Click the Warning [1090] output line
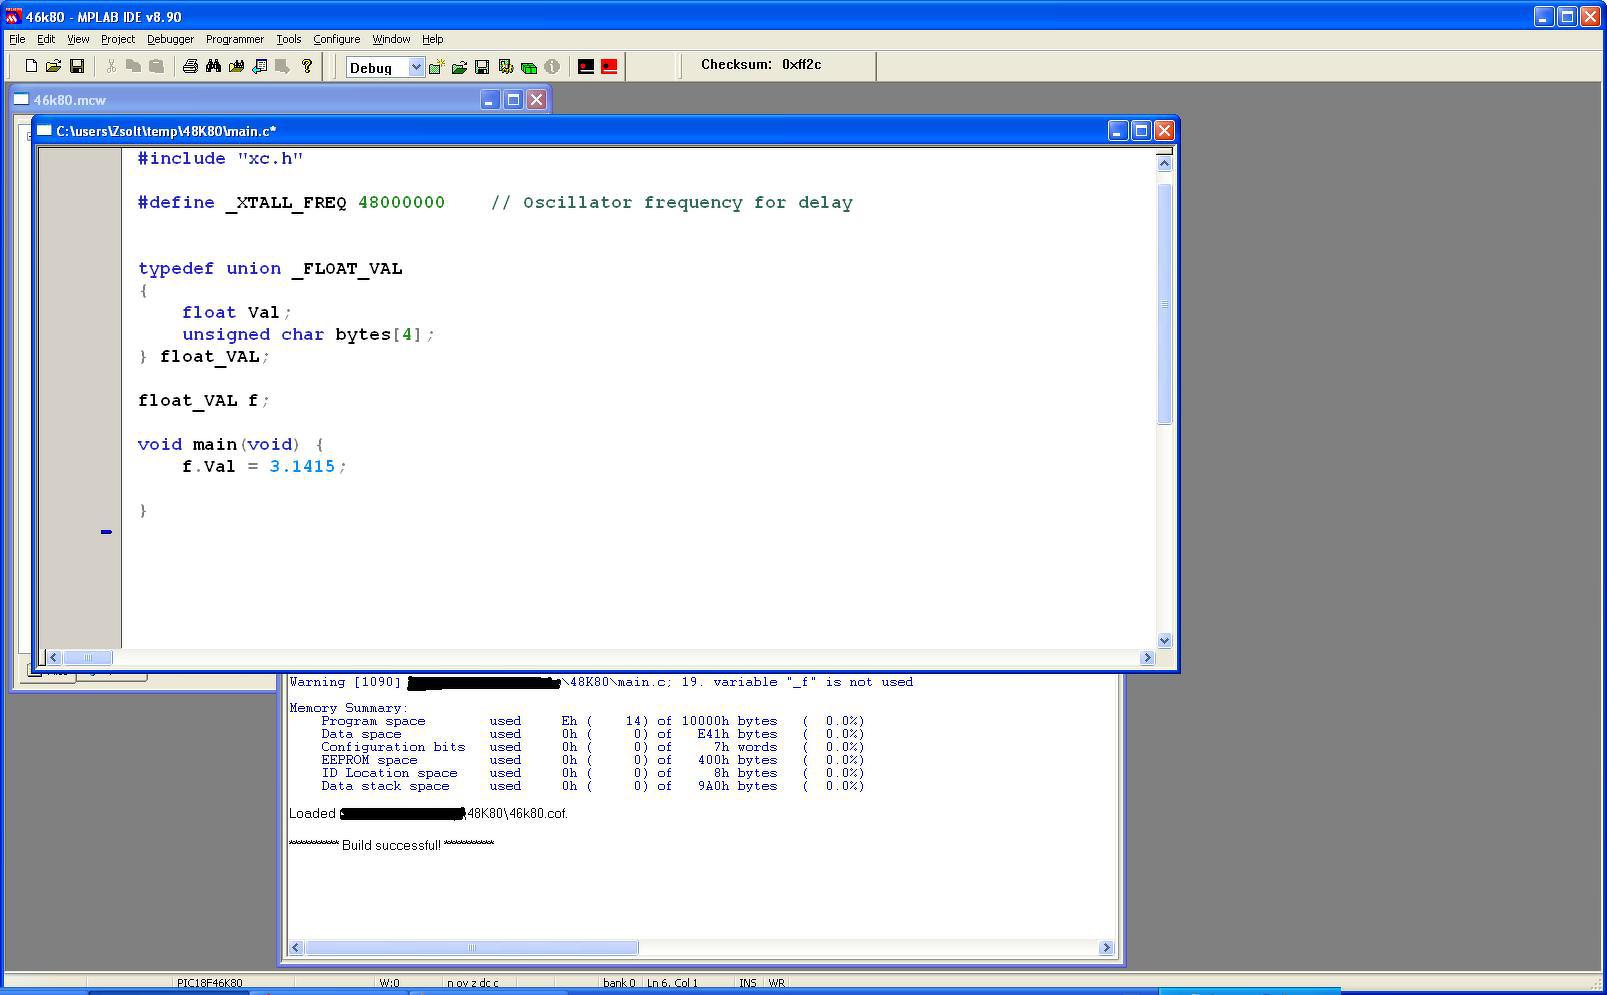This screenshot has width=1607, height=995. (601, 682)
